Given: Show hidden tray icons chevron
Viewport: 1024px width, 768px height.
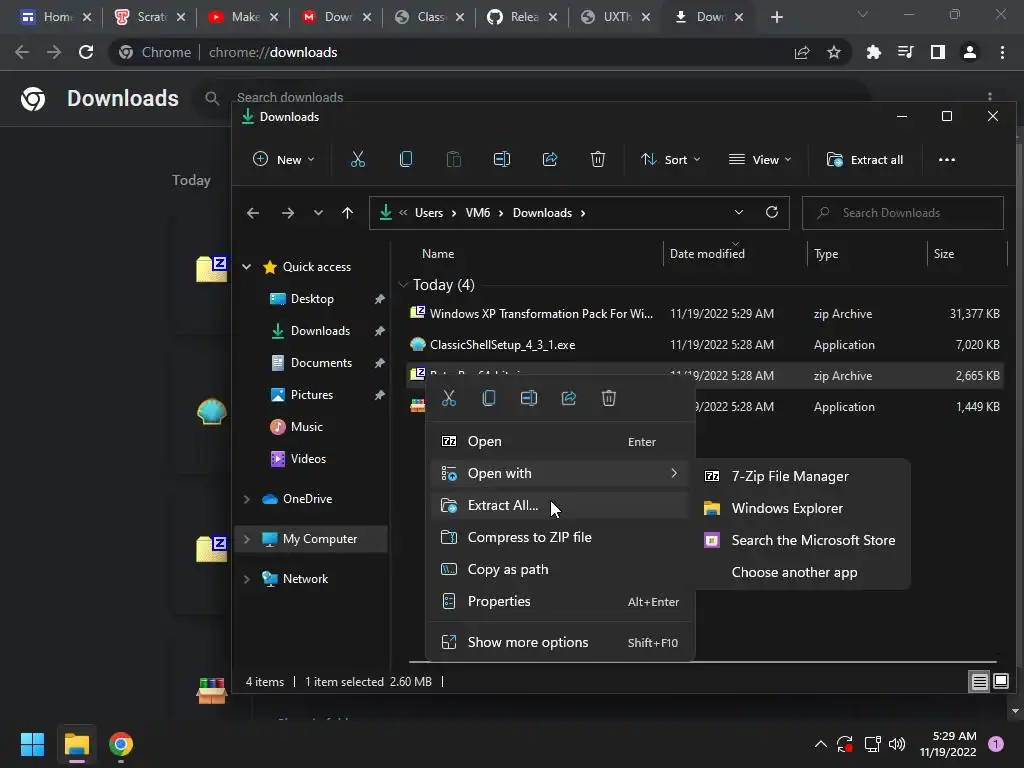Looking at the screenshot, I should tap(821, 744).
